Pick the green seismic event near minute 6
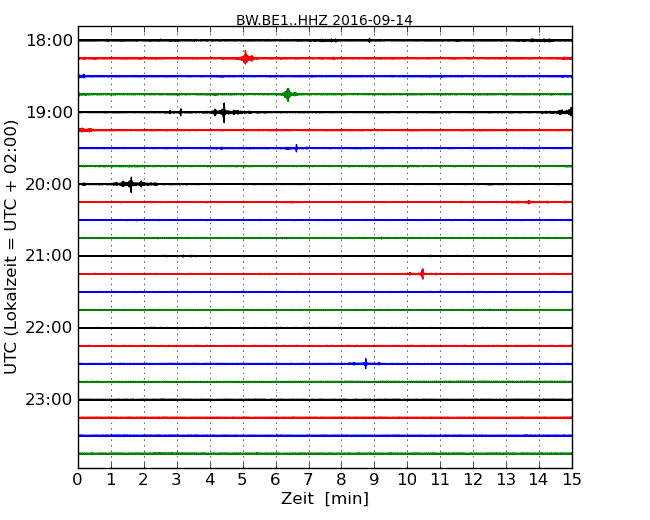This screenshot has height=520, width=650. [x=288, y=95]
